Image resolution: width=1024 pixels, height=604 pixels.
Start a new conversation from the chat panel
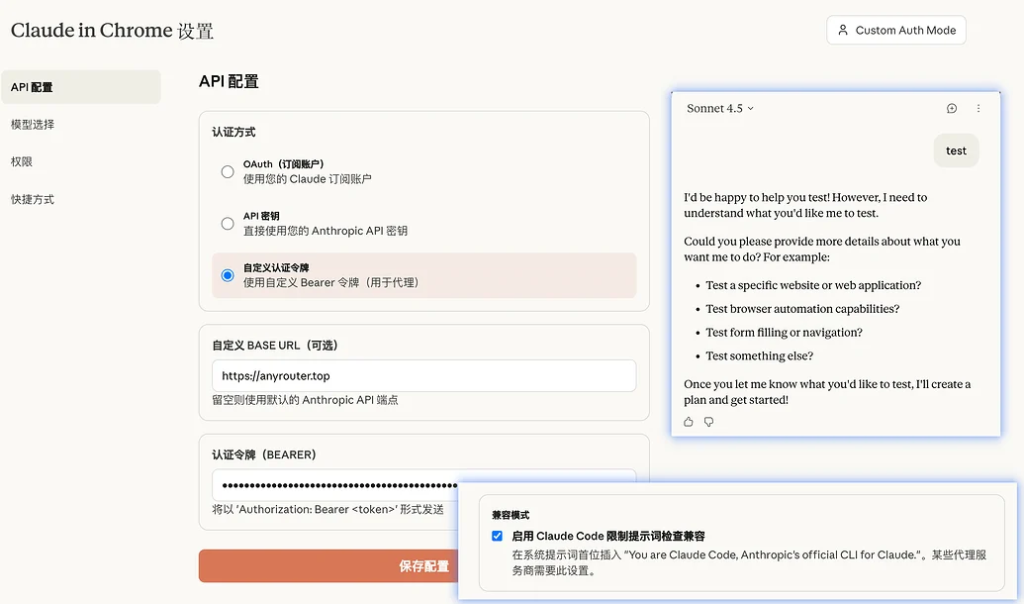(x=950, y=108)
